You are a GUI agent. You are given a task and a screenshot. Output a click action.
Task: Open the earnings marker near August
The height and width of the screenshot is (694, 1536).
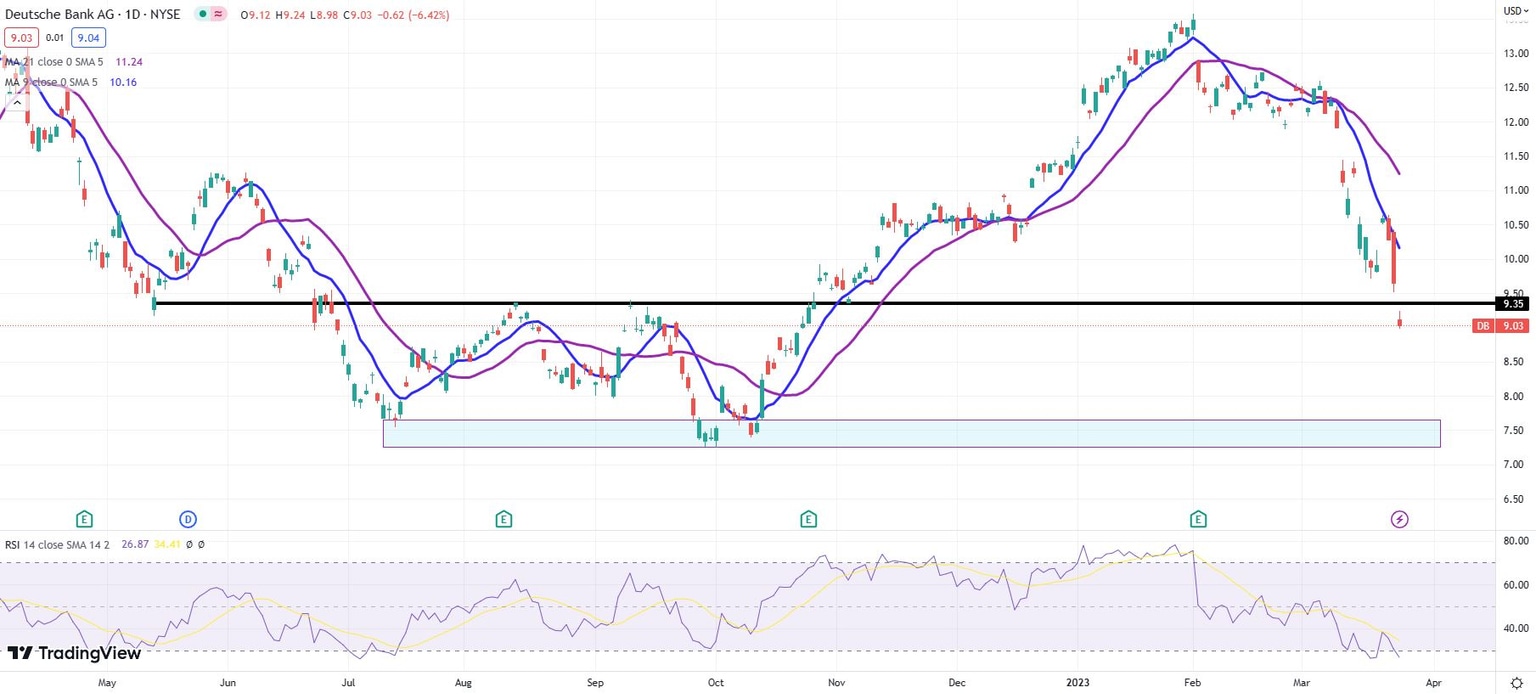coord(504,519)
